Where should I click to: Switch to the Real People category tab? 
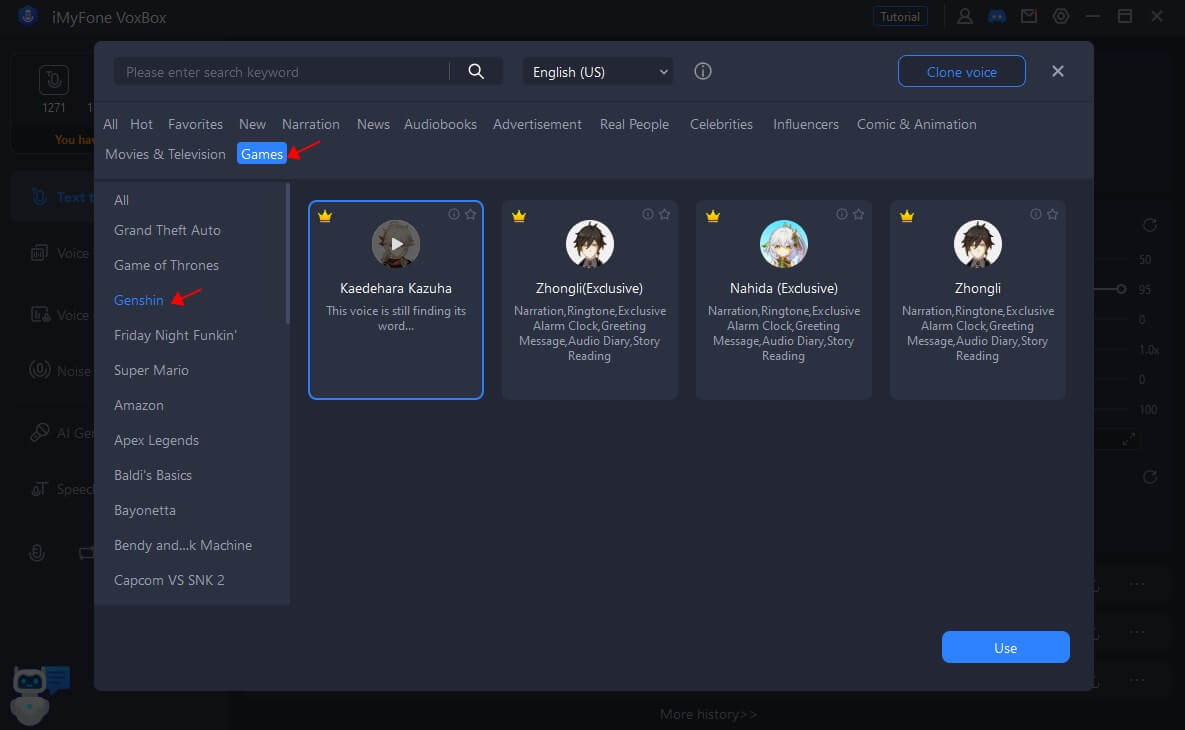(x=634, y=124)
